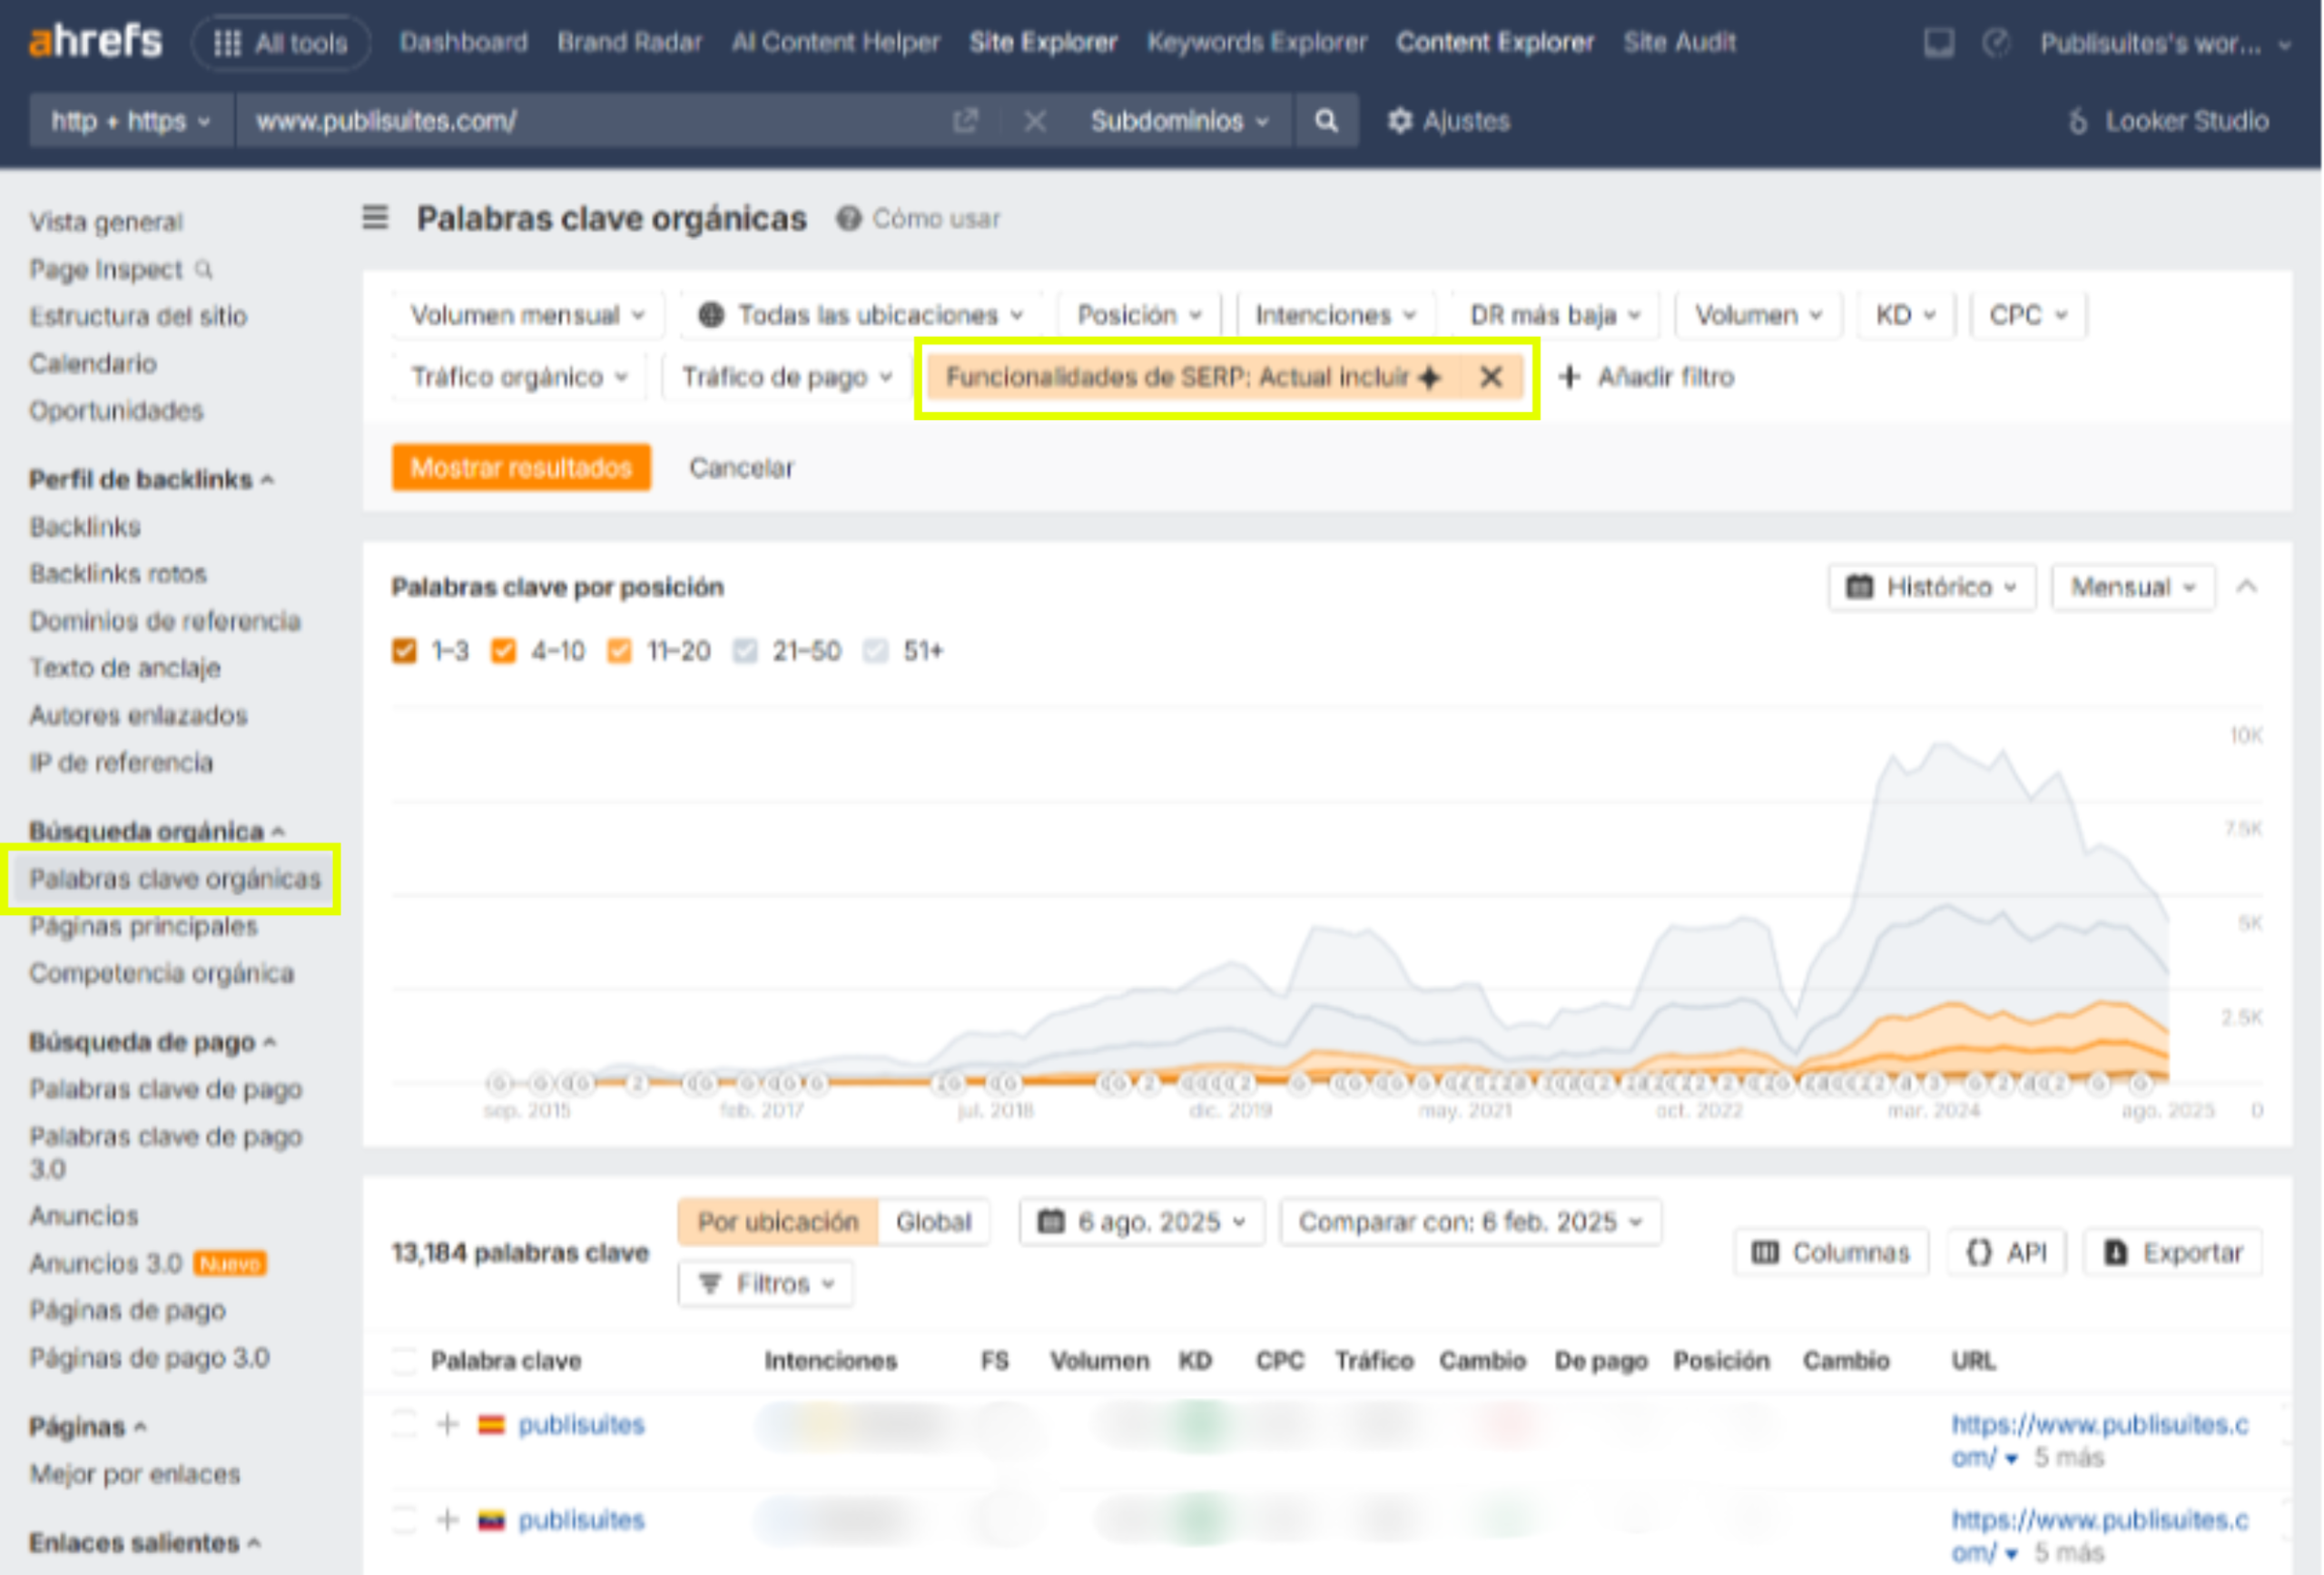Open the Subdominios mode dropdown
The image size is (2324, 1575).
[x=1179, y=121]
